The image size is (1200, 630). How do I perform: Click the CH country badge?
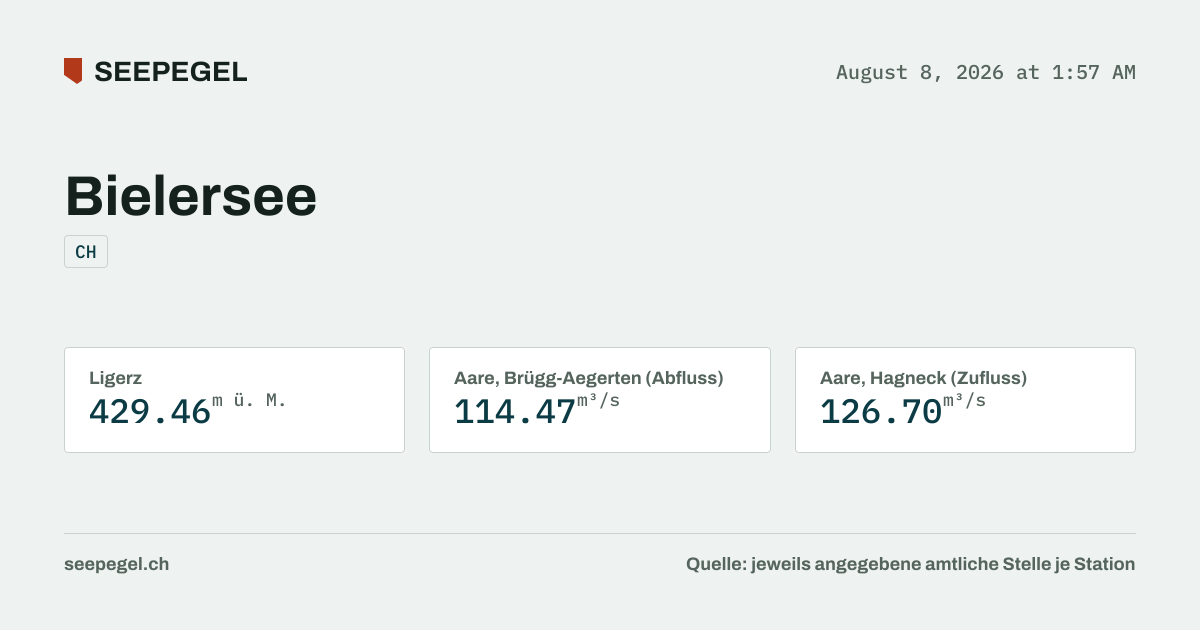(86, 252)
